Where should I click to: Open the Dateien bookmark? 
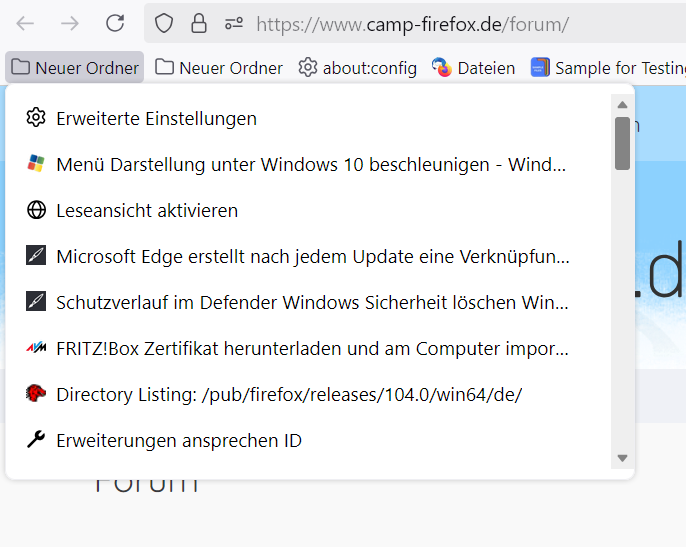(474, 68)
